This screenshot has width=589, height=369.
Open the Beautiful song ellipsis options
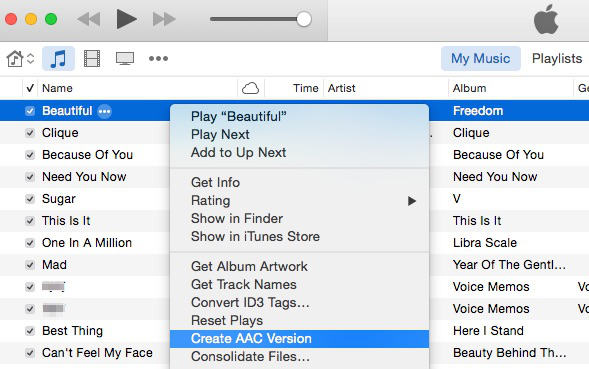point(104,111)
